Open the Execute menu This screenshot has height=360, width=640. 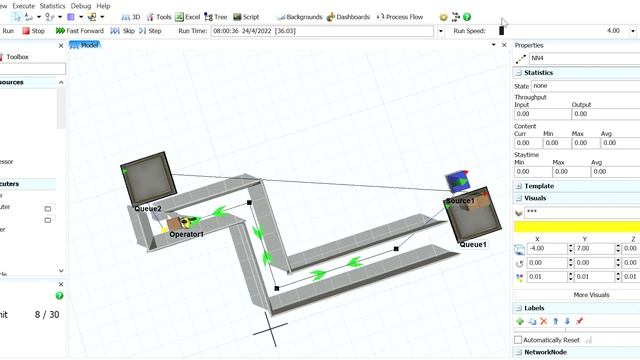[x=23, y=6]
